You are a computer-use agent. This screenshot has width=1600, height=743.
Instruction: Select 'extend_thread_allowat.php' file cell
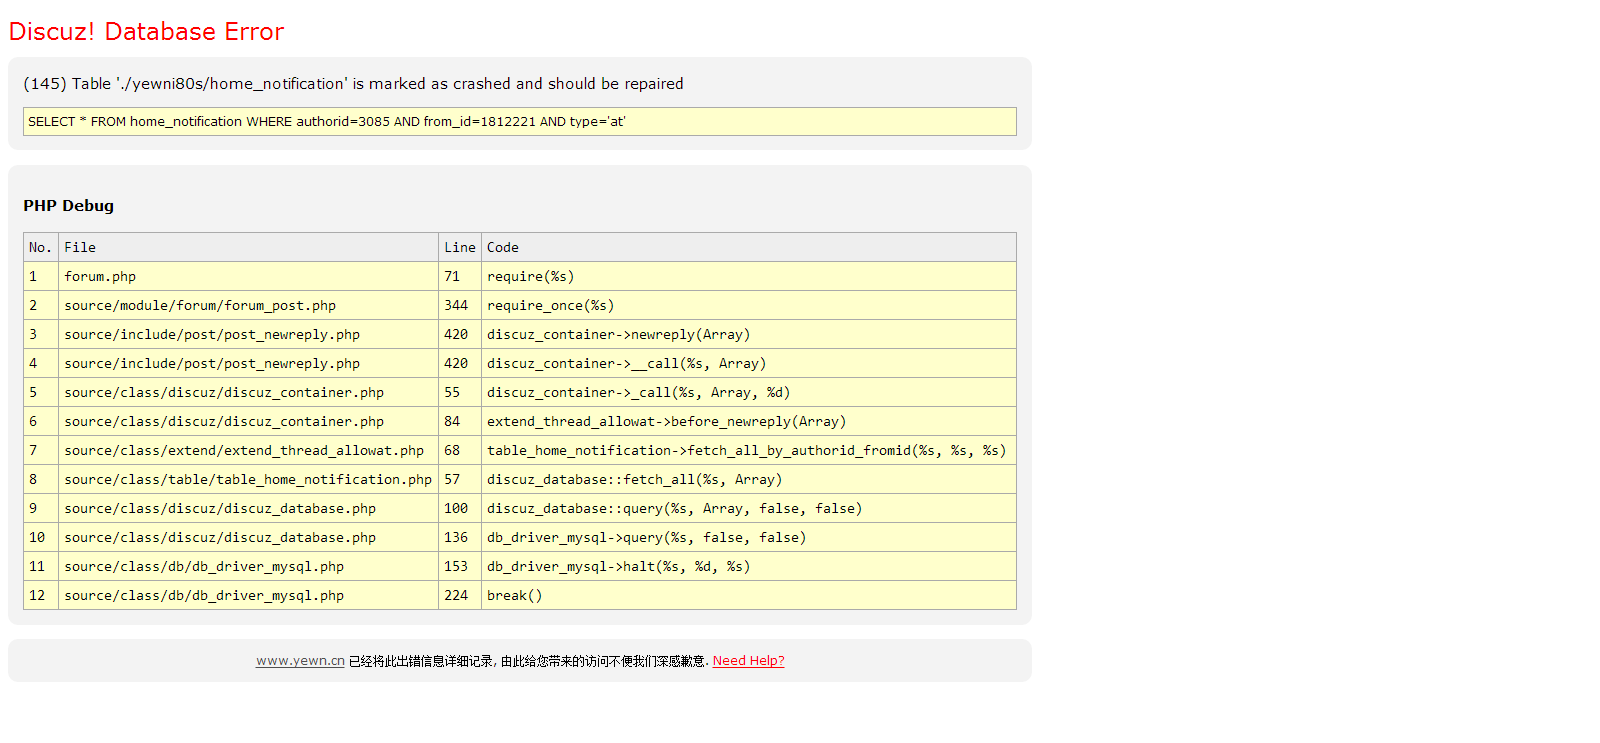coord(249,450)
